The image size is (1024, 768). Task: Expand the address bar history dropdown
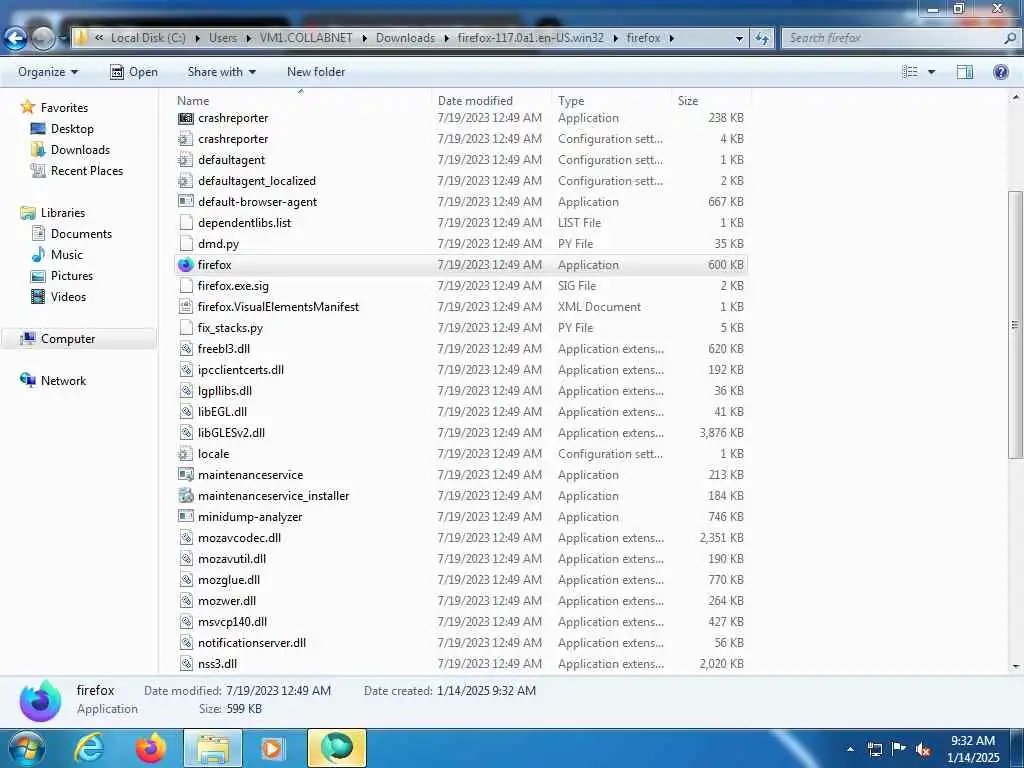click(739, 38)
